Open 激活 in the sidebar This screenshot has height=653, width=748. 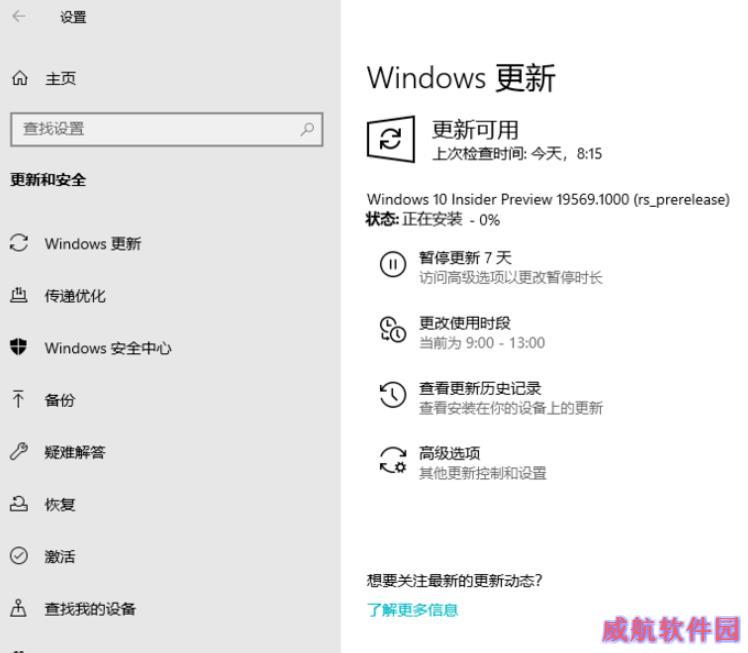click(x=60, y=556)
